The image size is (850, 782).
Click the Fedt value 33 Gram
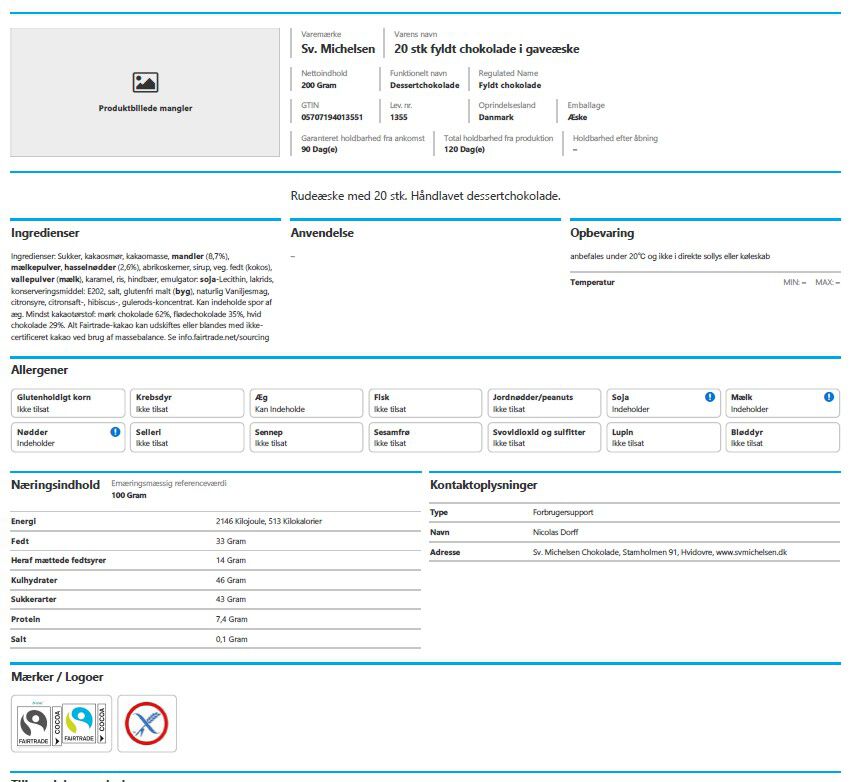pyautogui.click(x=231, y=541)
